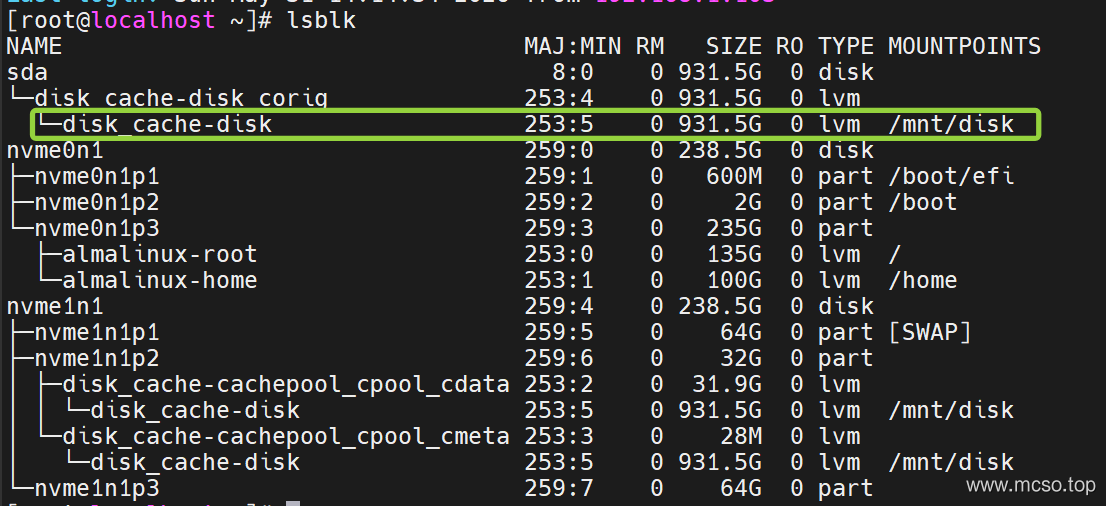Click the /boot/efi mountpoint
The width and height of the screenshot is (1106, 506).
point(950,176)
